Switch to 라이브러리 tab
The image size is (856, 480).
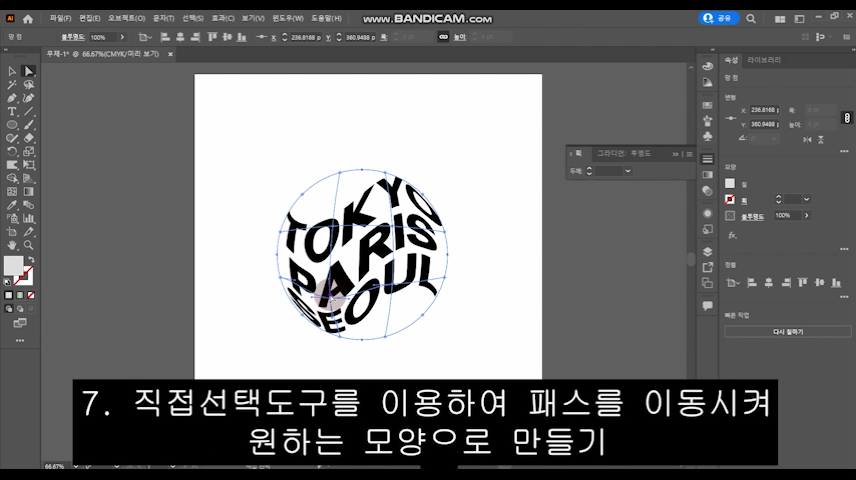[764, 60]
